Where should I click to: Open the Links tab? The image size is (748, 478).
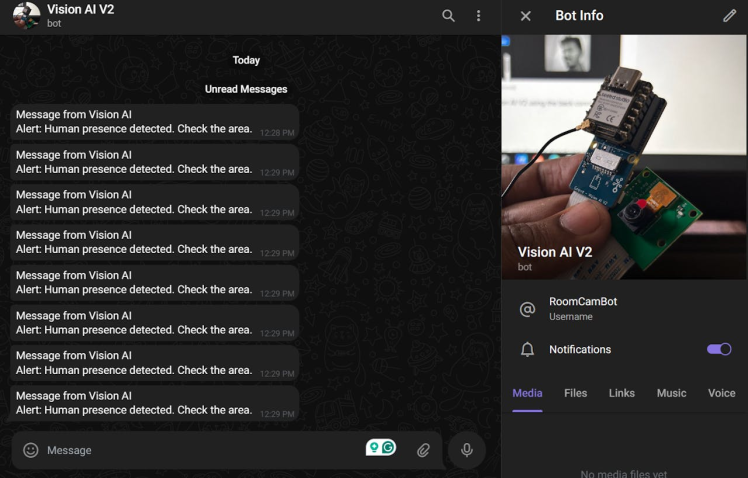[x=622, y=393]
